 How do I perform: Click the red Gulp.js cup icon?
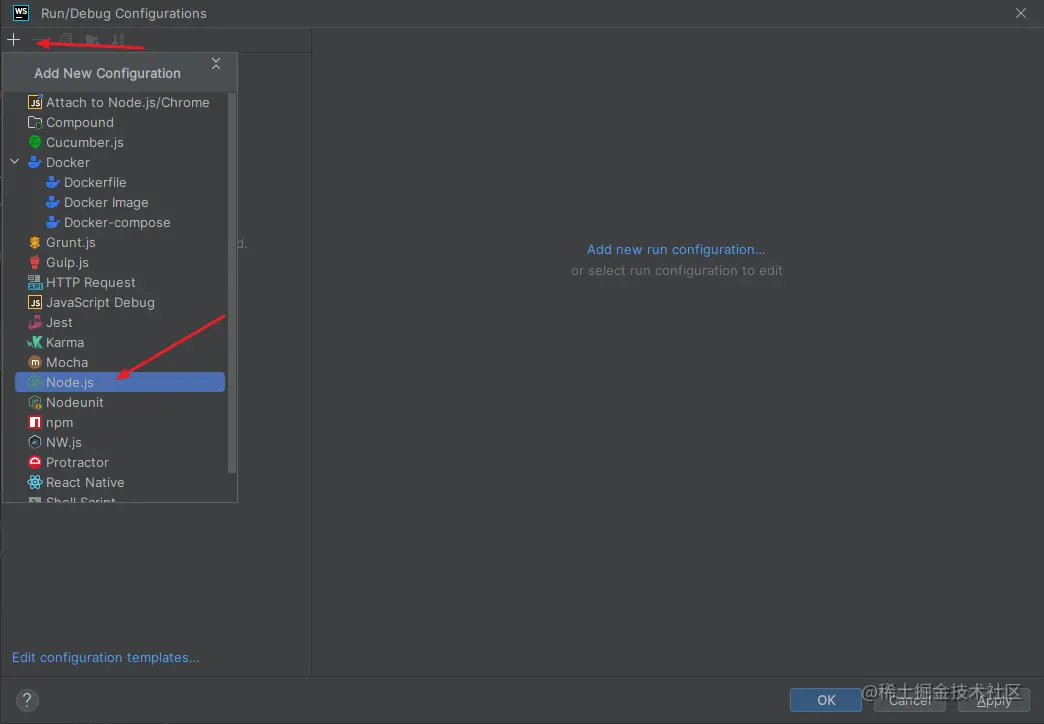pyautogui.click(x=35, y=262)
